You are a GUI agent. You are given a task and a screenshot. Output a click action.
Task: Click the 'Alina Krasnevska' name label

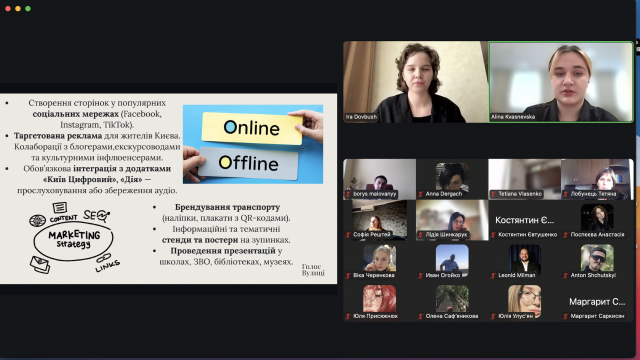(x=513, y=117)
